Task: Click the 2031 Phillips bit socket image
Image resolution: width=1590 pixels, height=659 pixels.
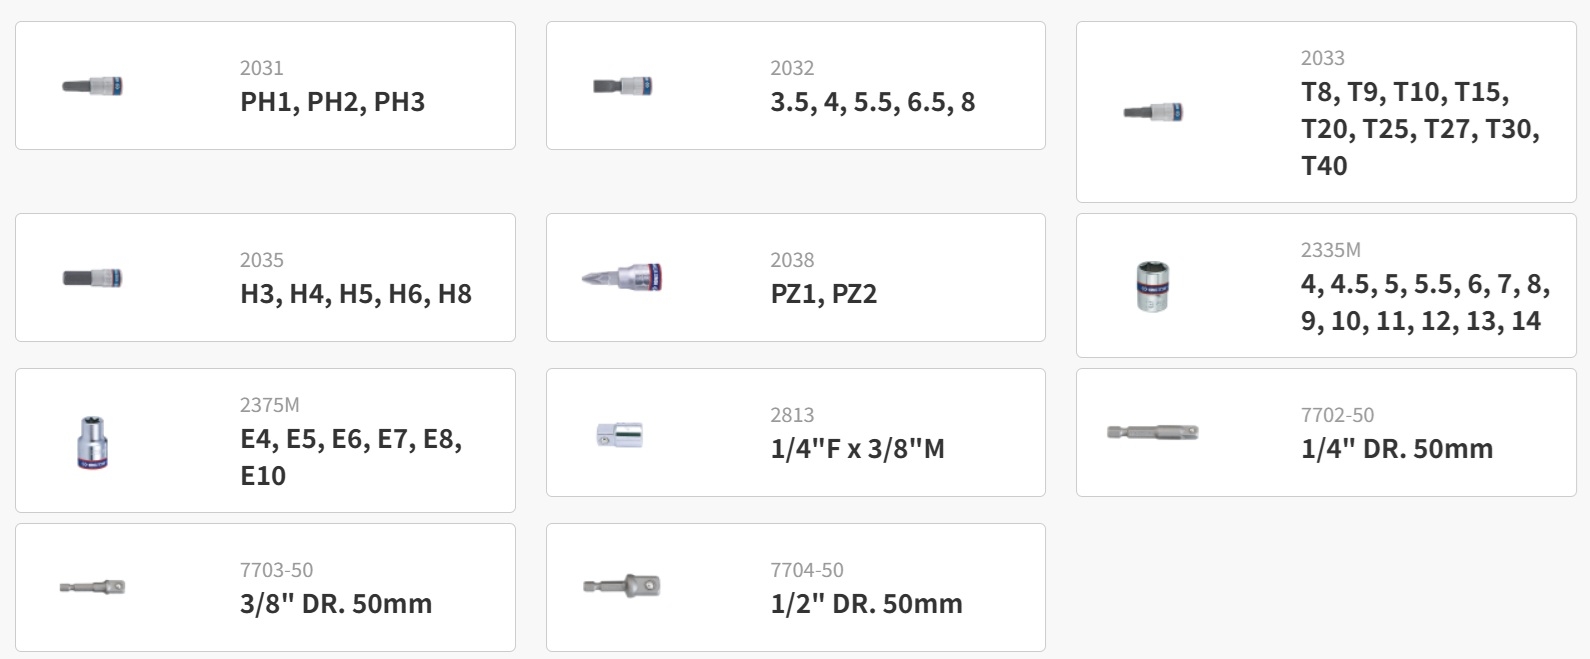Action: click(92, 86)
